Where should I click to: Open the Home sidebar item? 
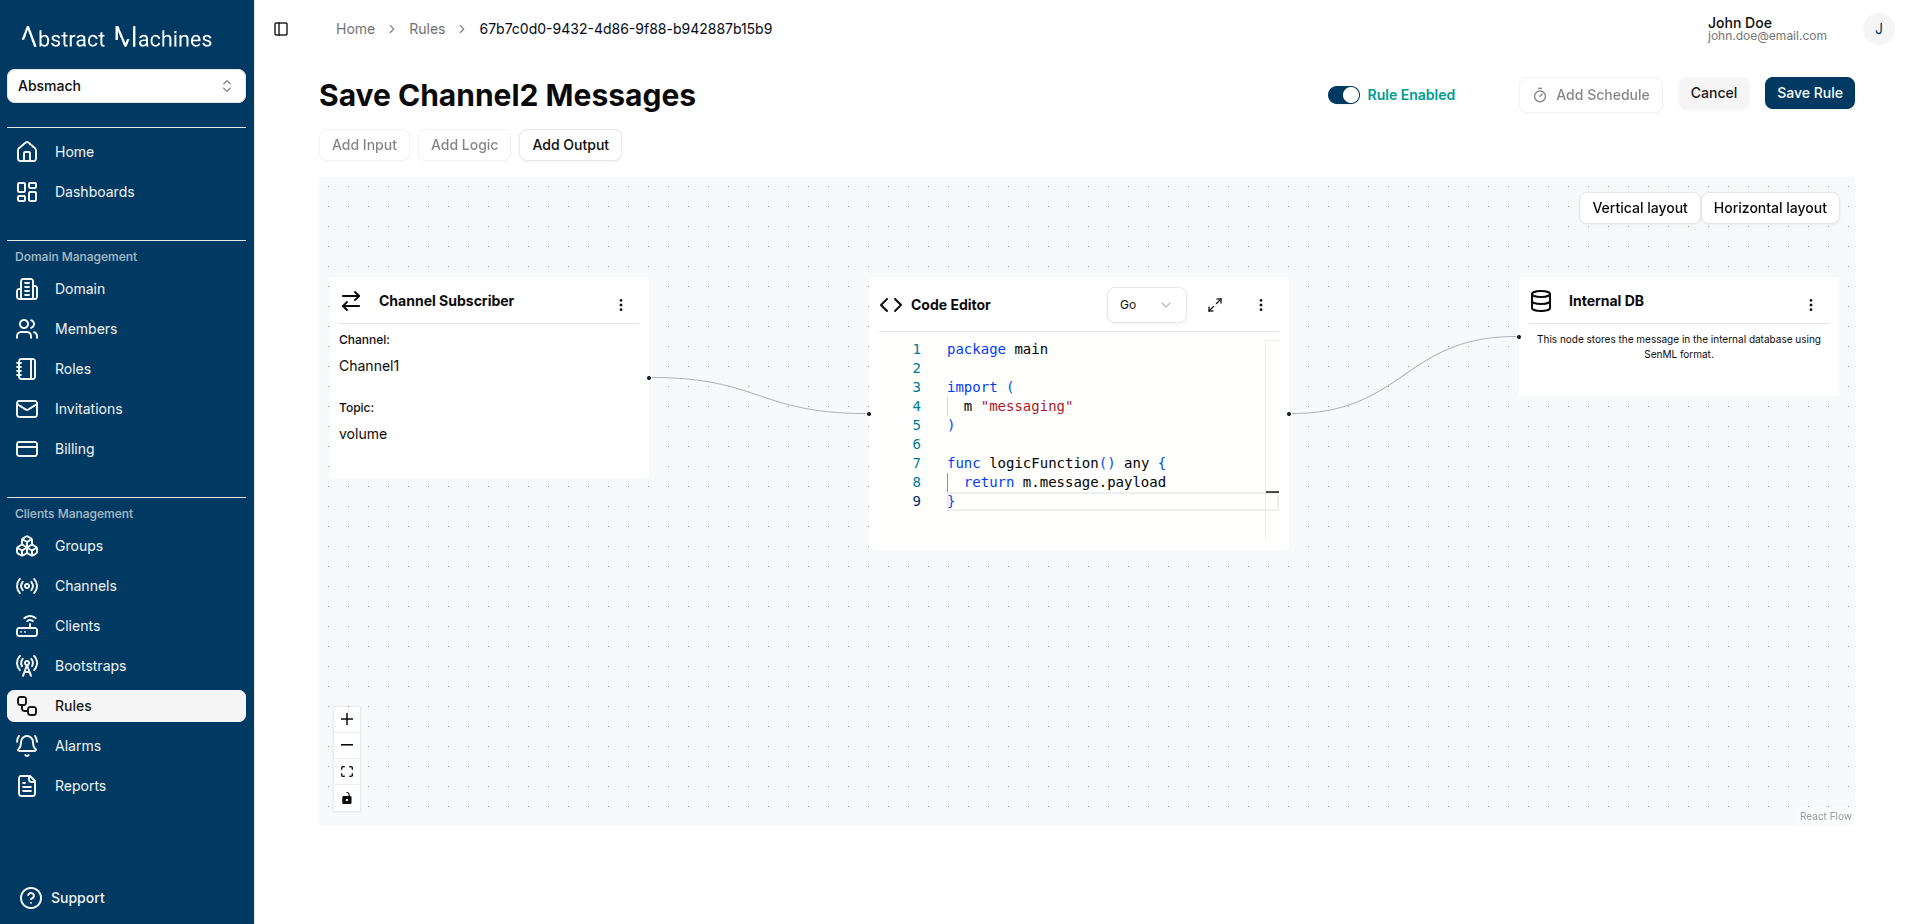[x=126, y=152]
